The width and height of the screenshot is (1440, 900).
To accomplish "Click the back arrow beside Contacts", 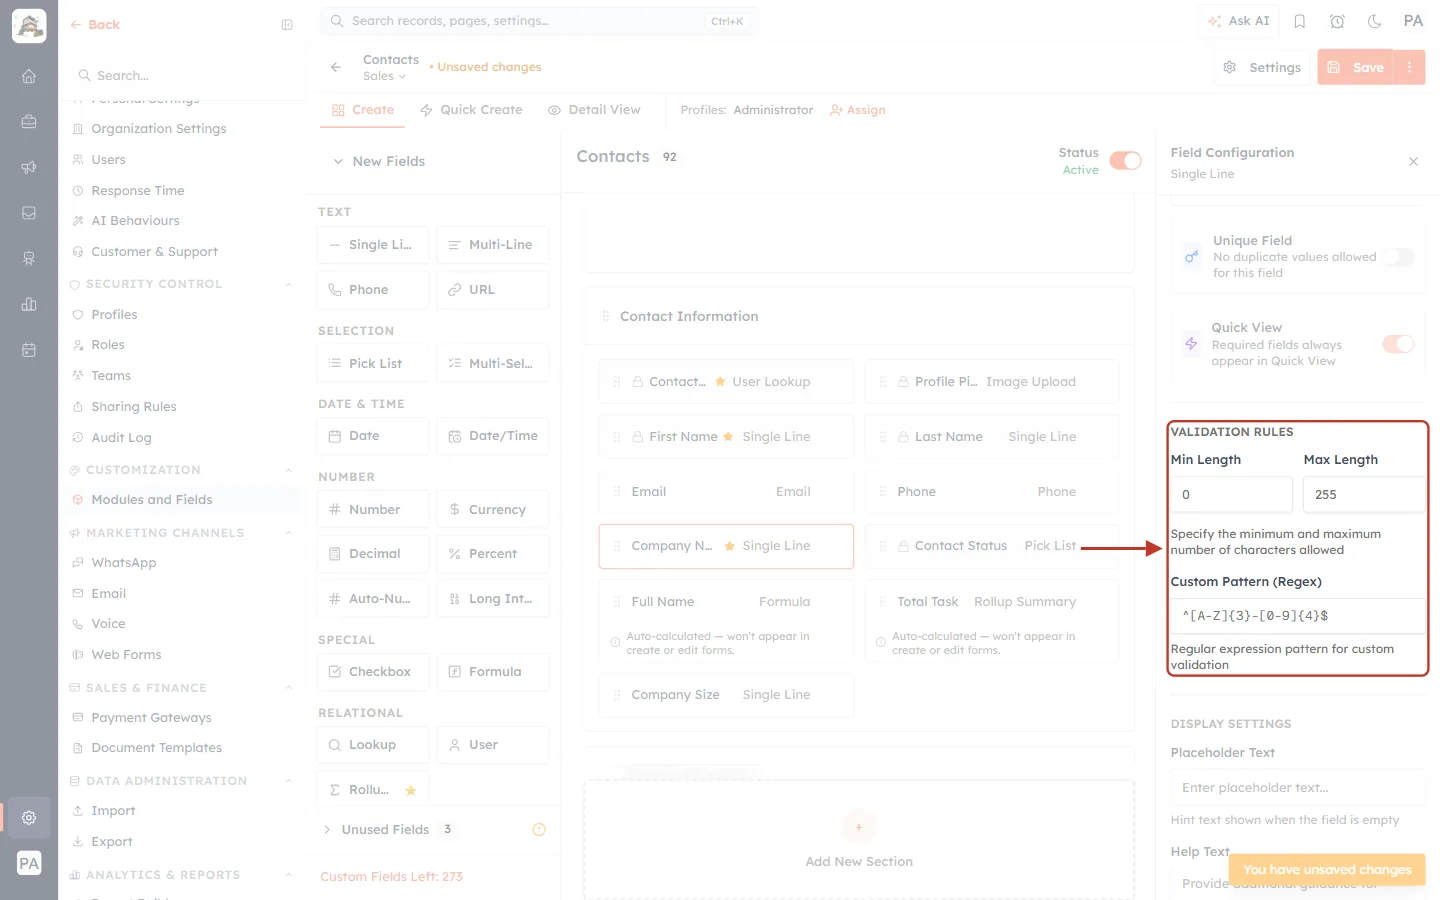I will coord(336,67).
